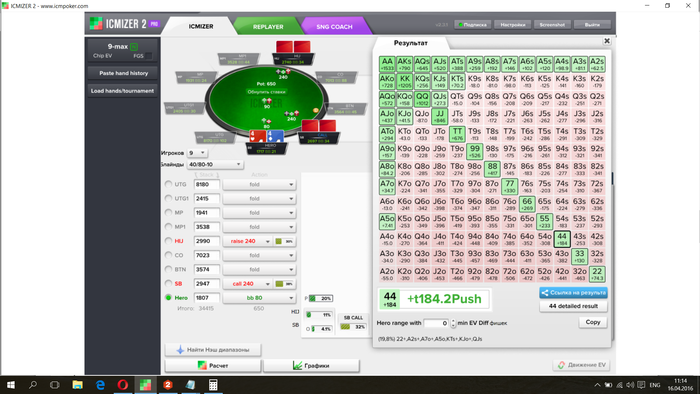
Task: Select the MP radio button
Action: pos(168,212)
